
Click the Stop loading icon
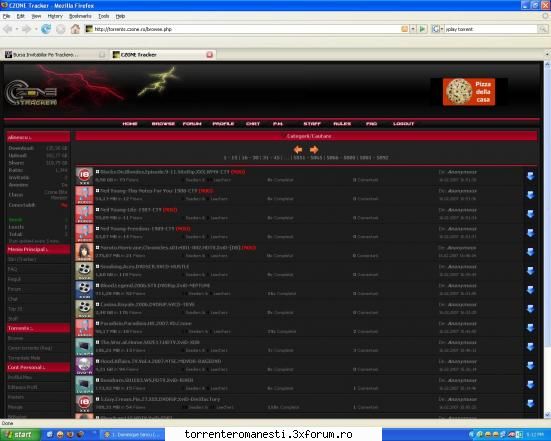(60, 29)
